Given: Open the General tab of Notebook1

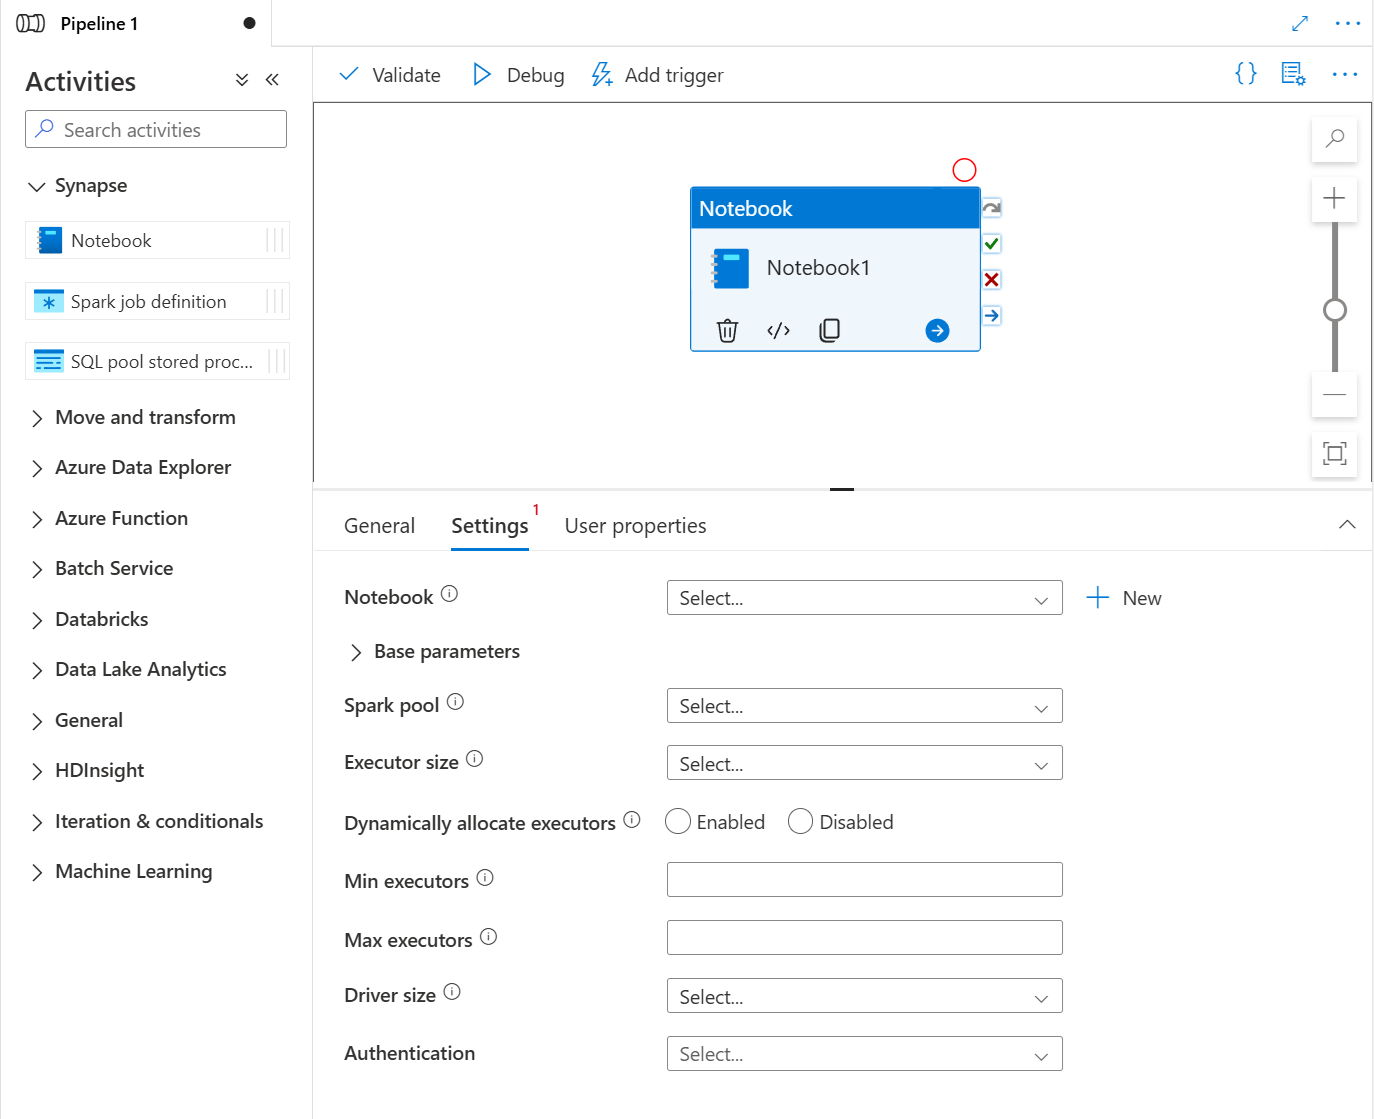Looking at the screenshot, I should coord(379,524).
